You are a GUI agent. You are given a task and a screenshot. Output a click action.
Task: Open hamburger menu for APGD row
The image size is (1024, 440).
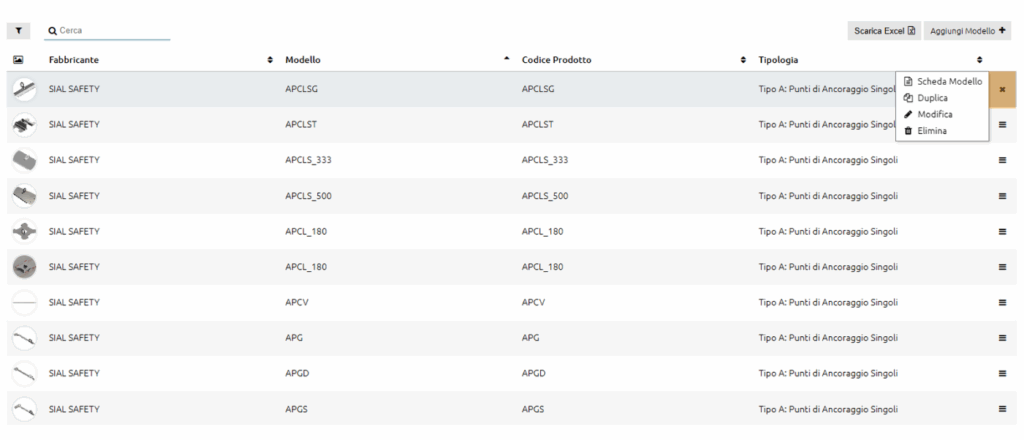[x=1002, y=373]
